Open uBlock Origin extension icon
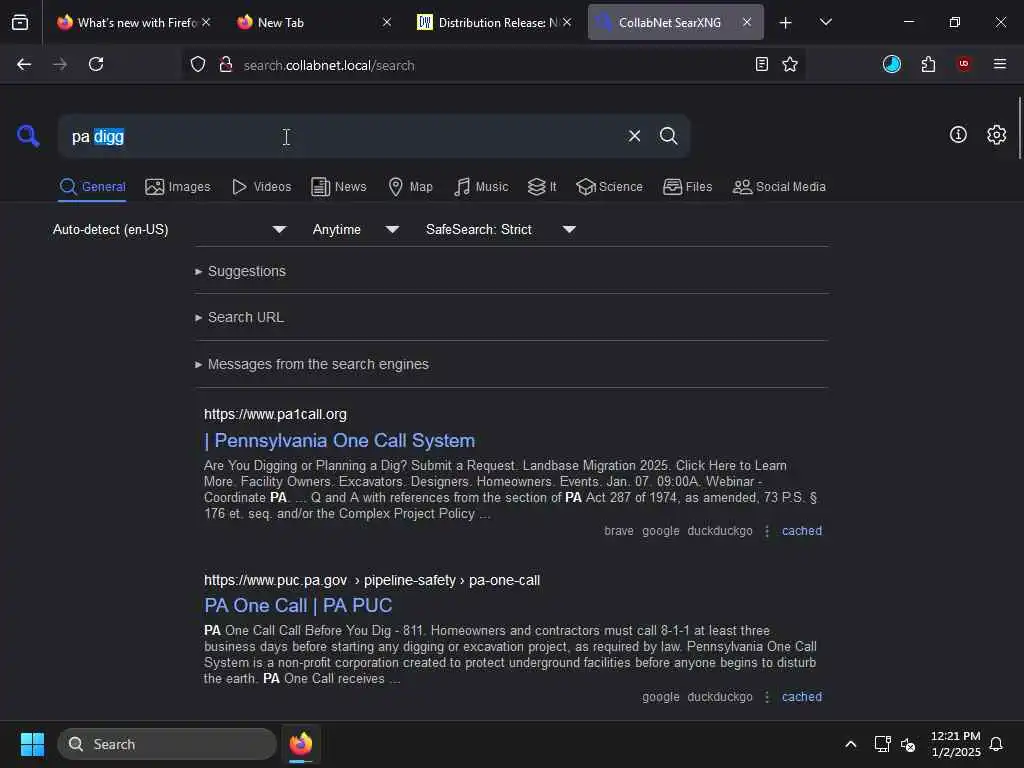This screenshot has height=768, width=1024. coord(964,64)
